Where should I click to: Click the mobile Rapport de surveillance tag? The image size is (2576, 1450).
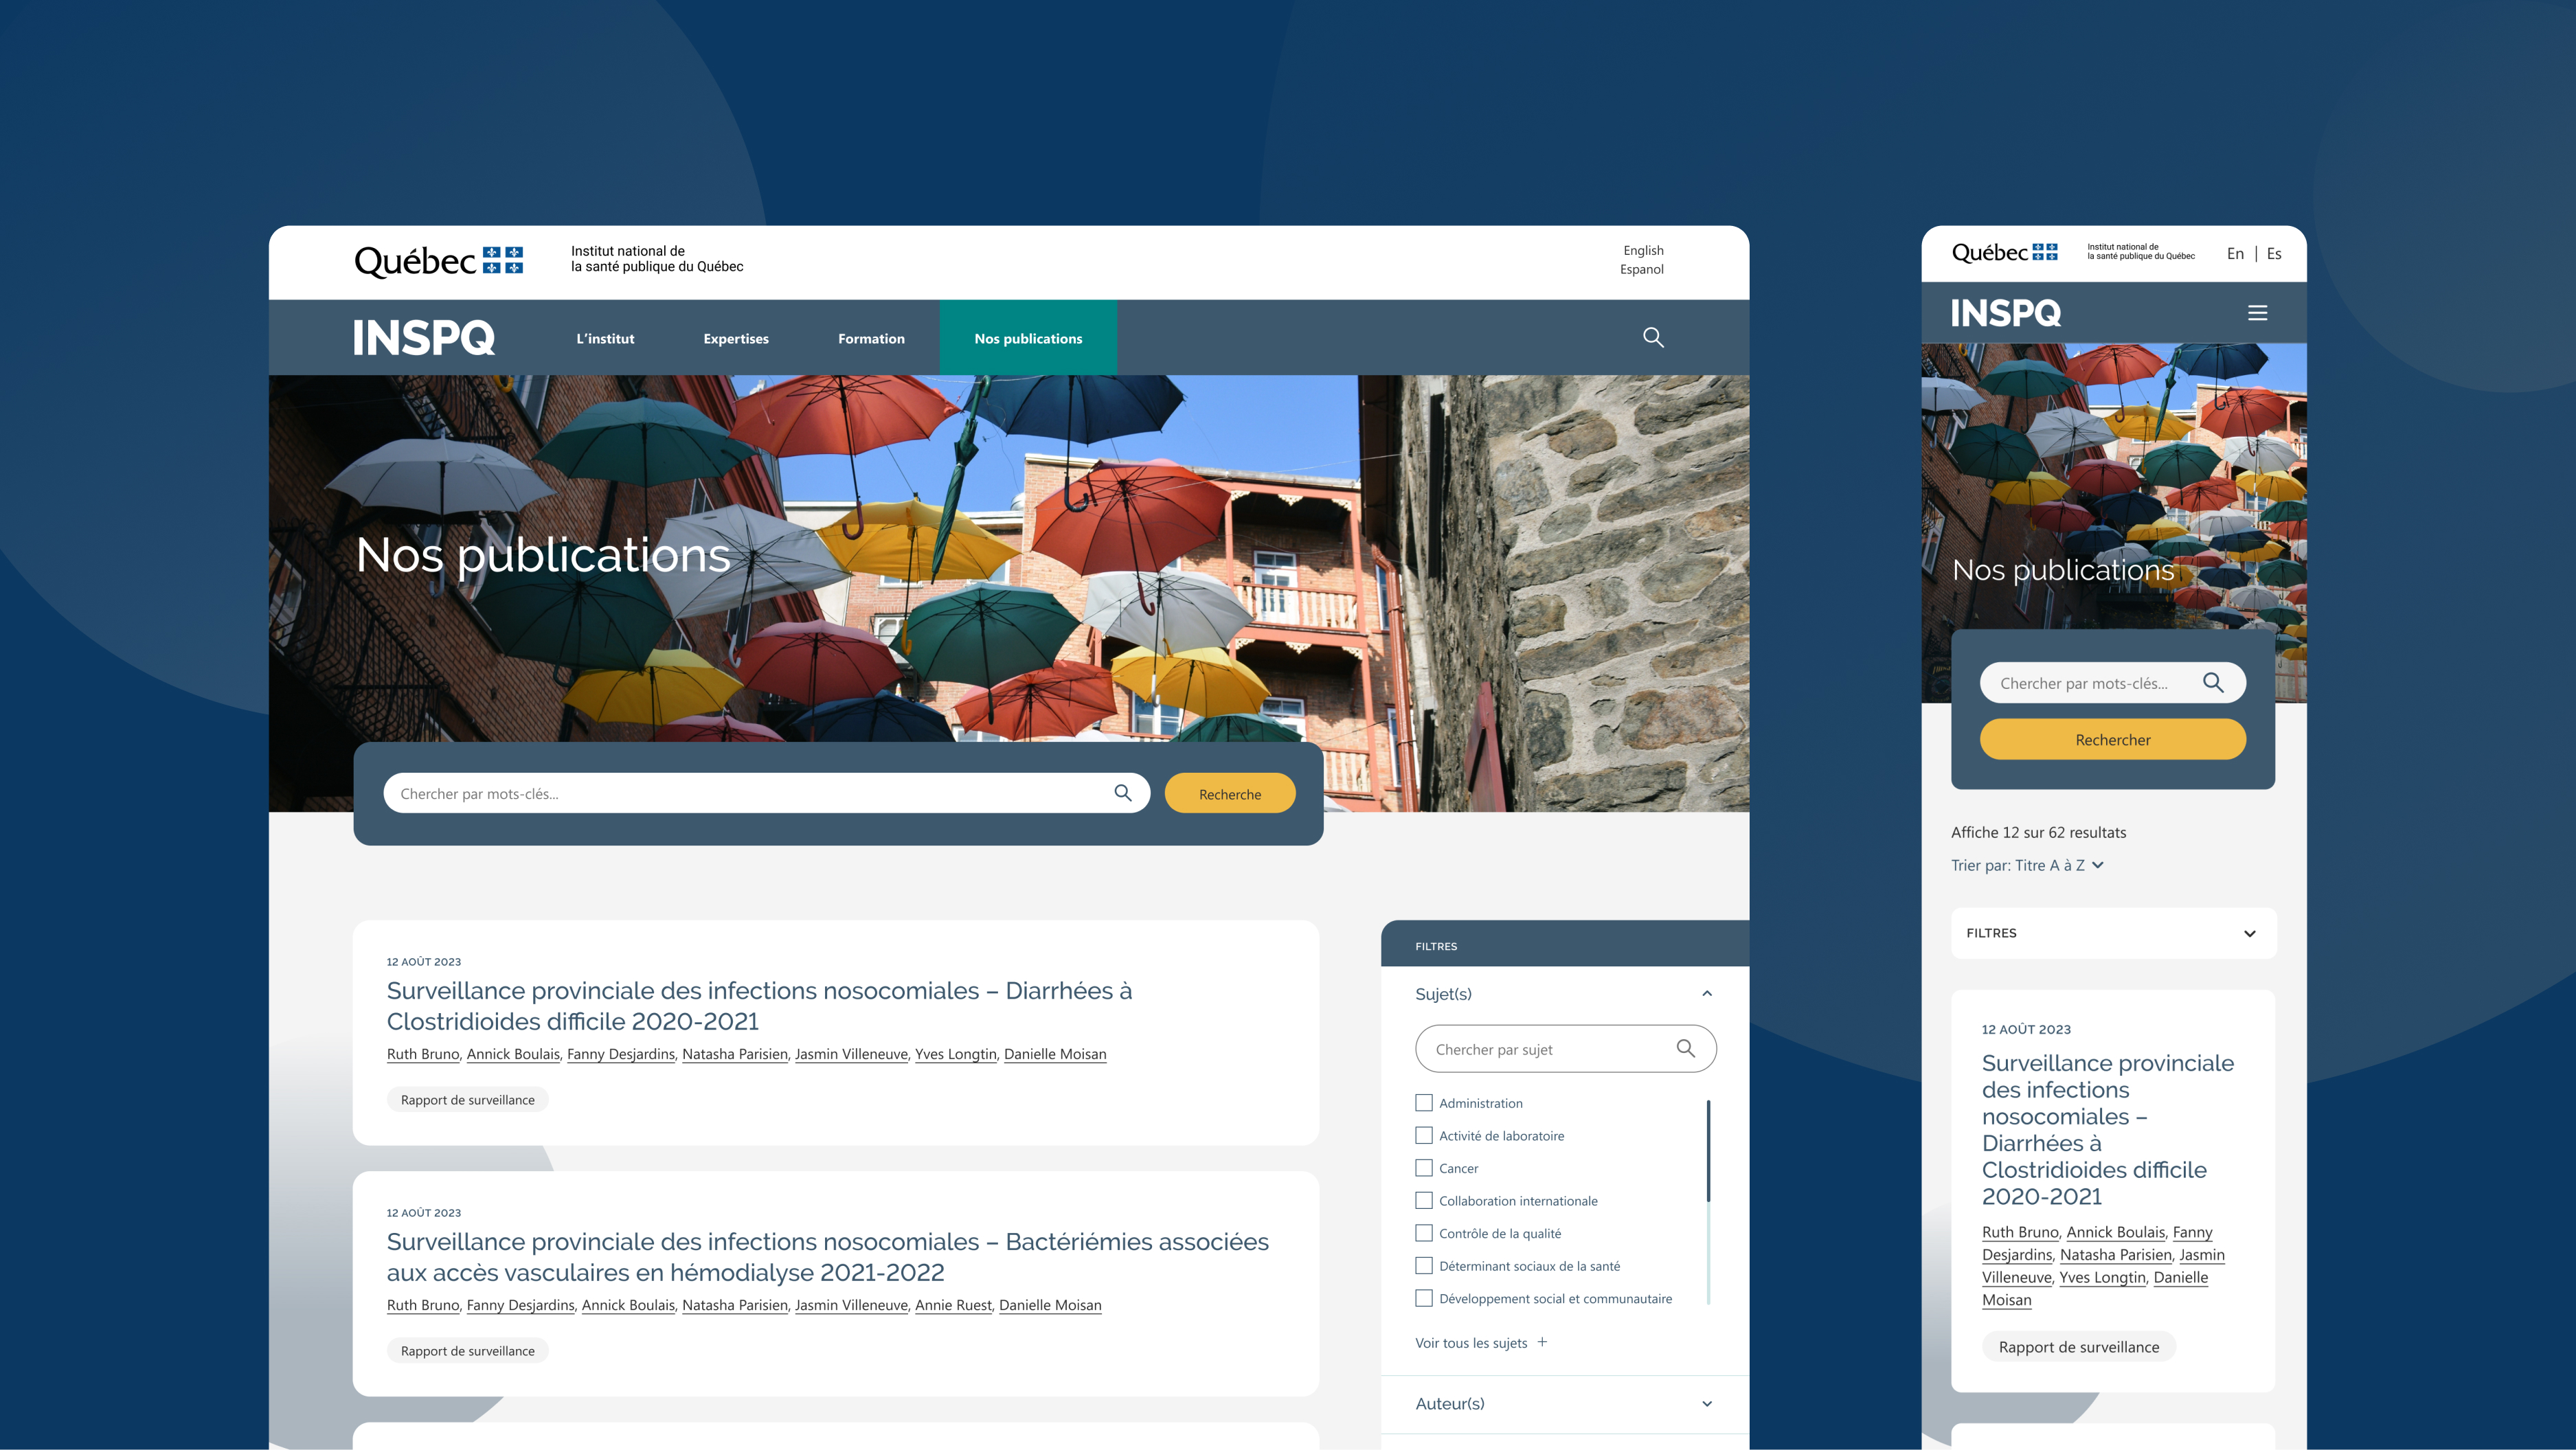[x=2079, y=1346]
